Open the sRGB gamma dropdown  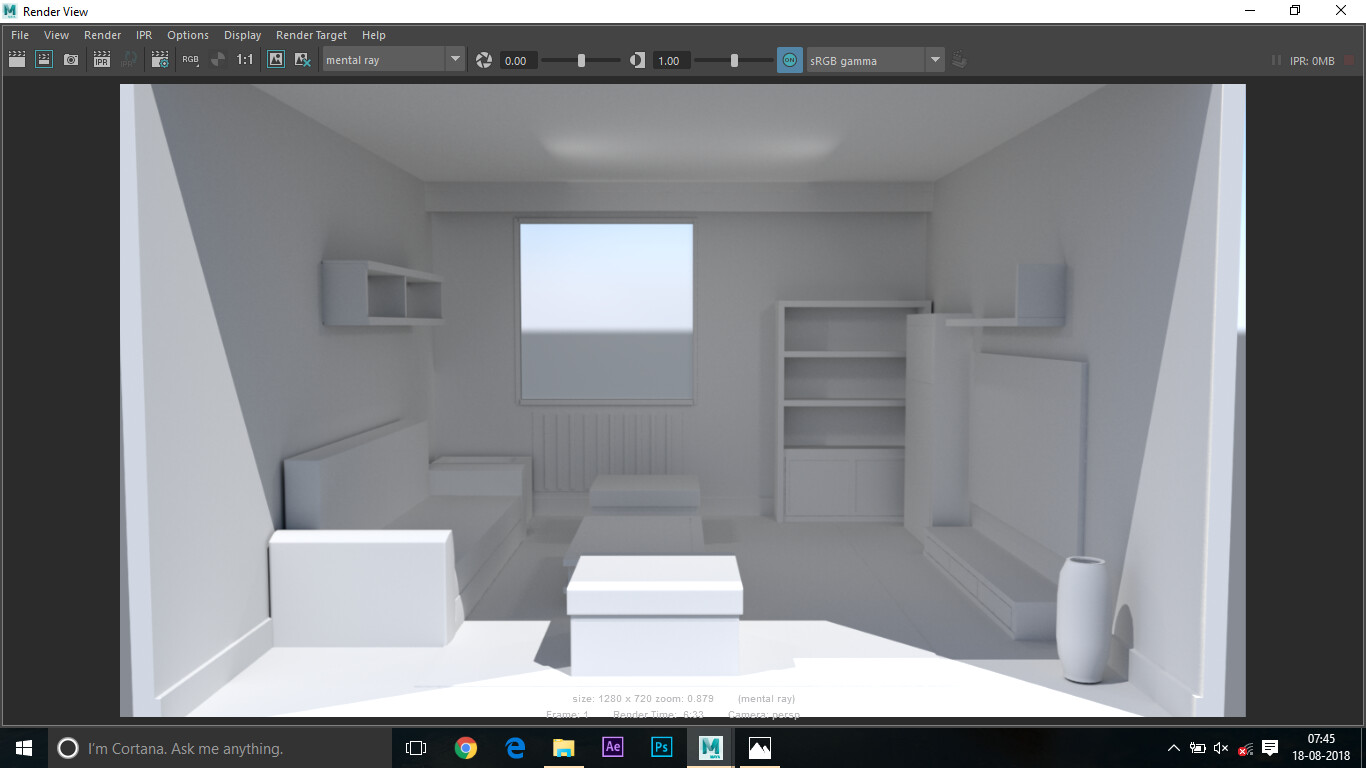point(935,59)
